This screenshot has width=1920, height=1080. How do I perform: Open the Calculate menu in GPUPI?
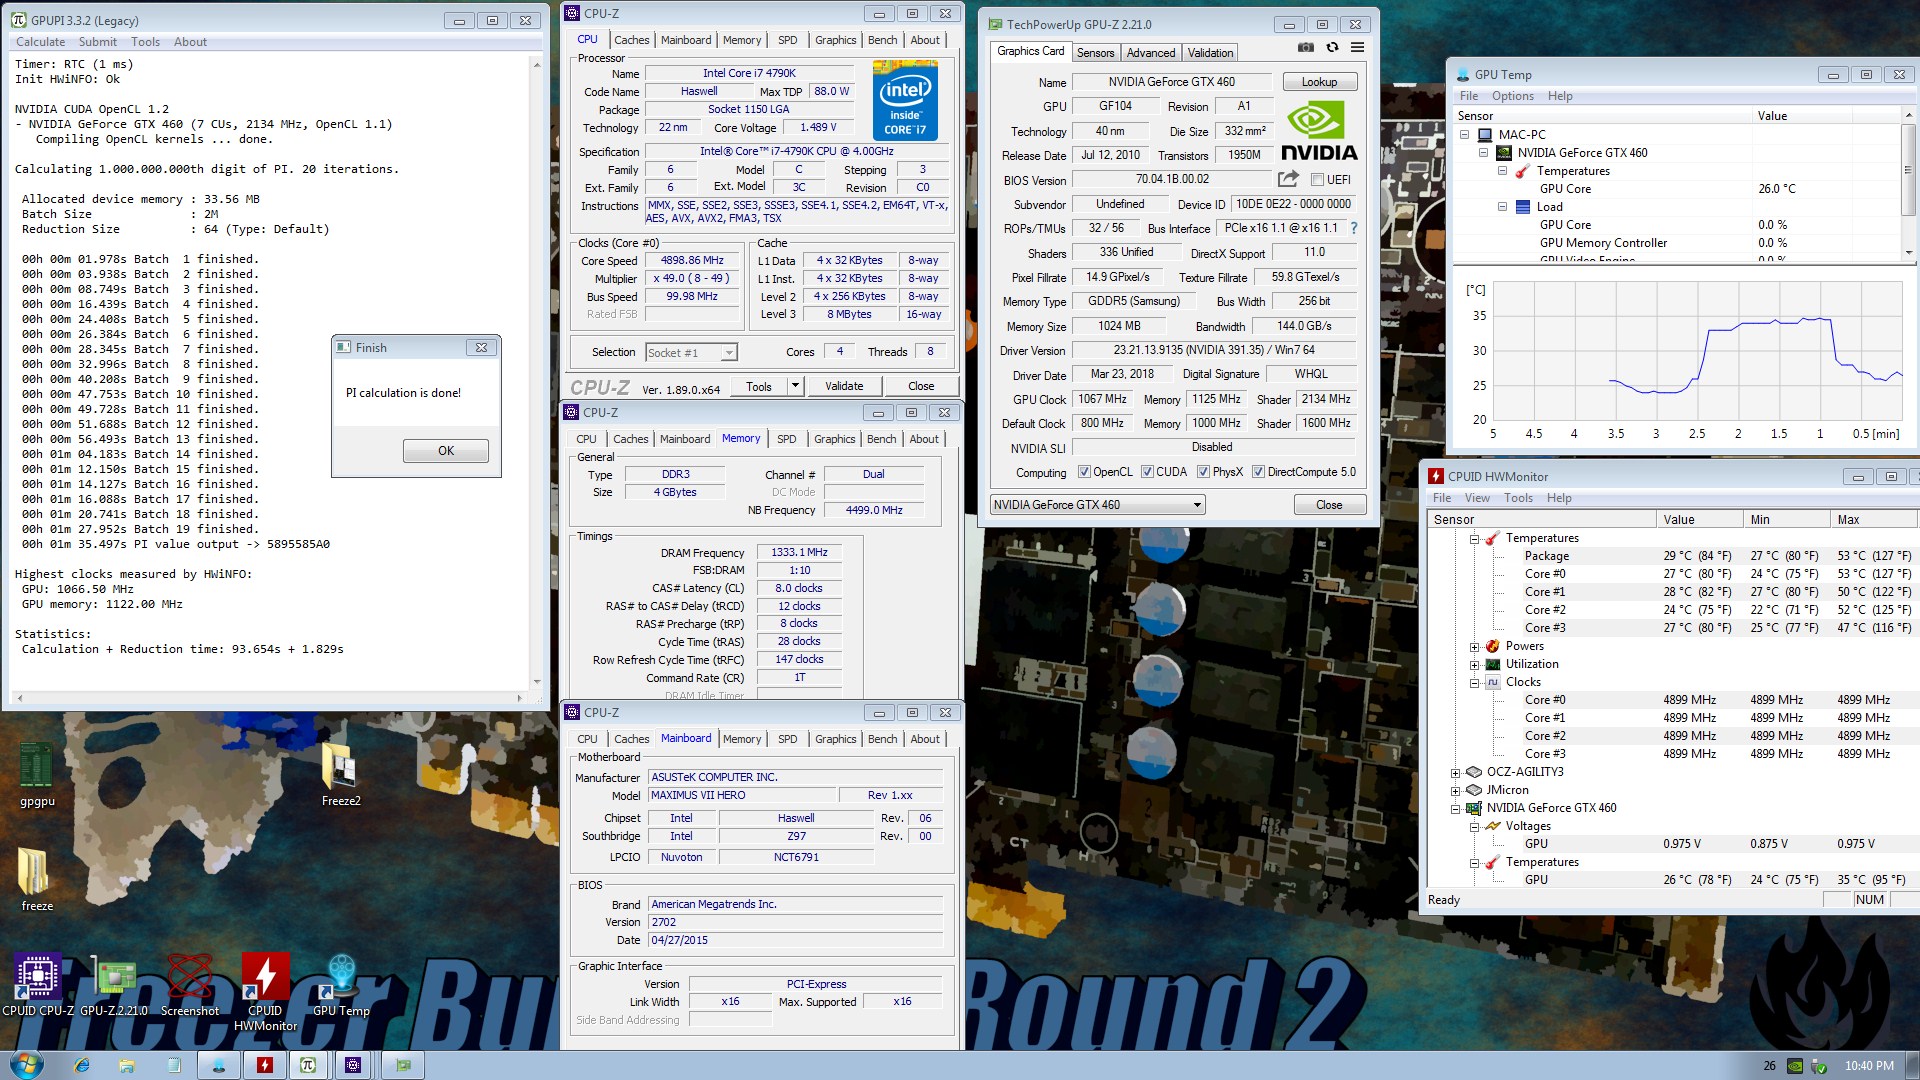click(41, 42)
